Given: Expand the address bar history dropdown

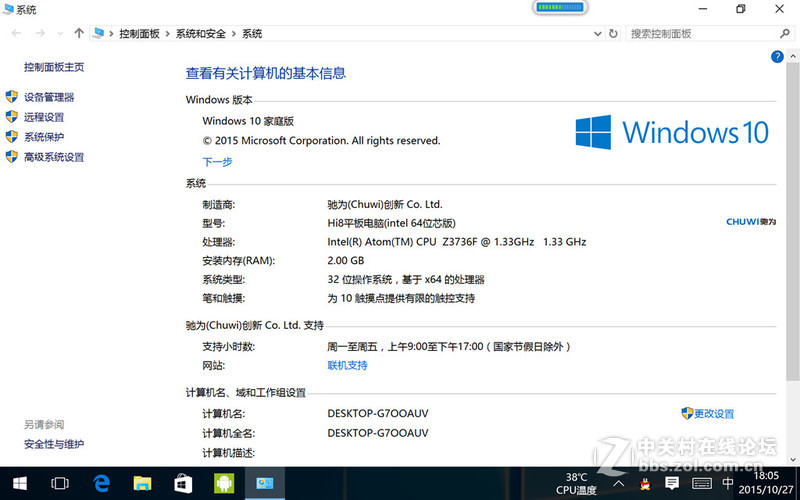Looking at the screenshot, I should point(597,34).
